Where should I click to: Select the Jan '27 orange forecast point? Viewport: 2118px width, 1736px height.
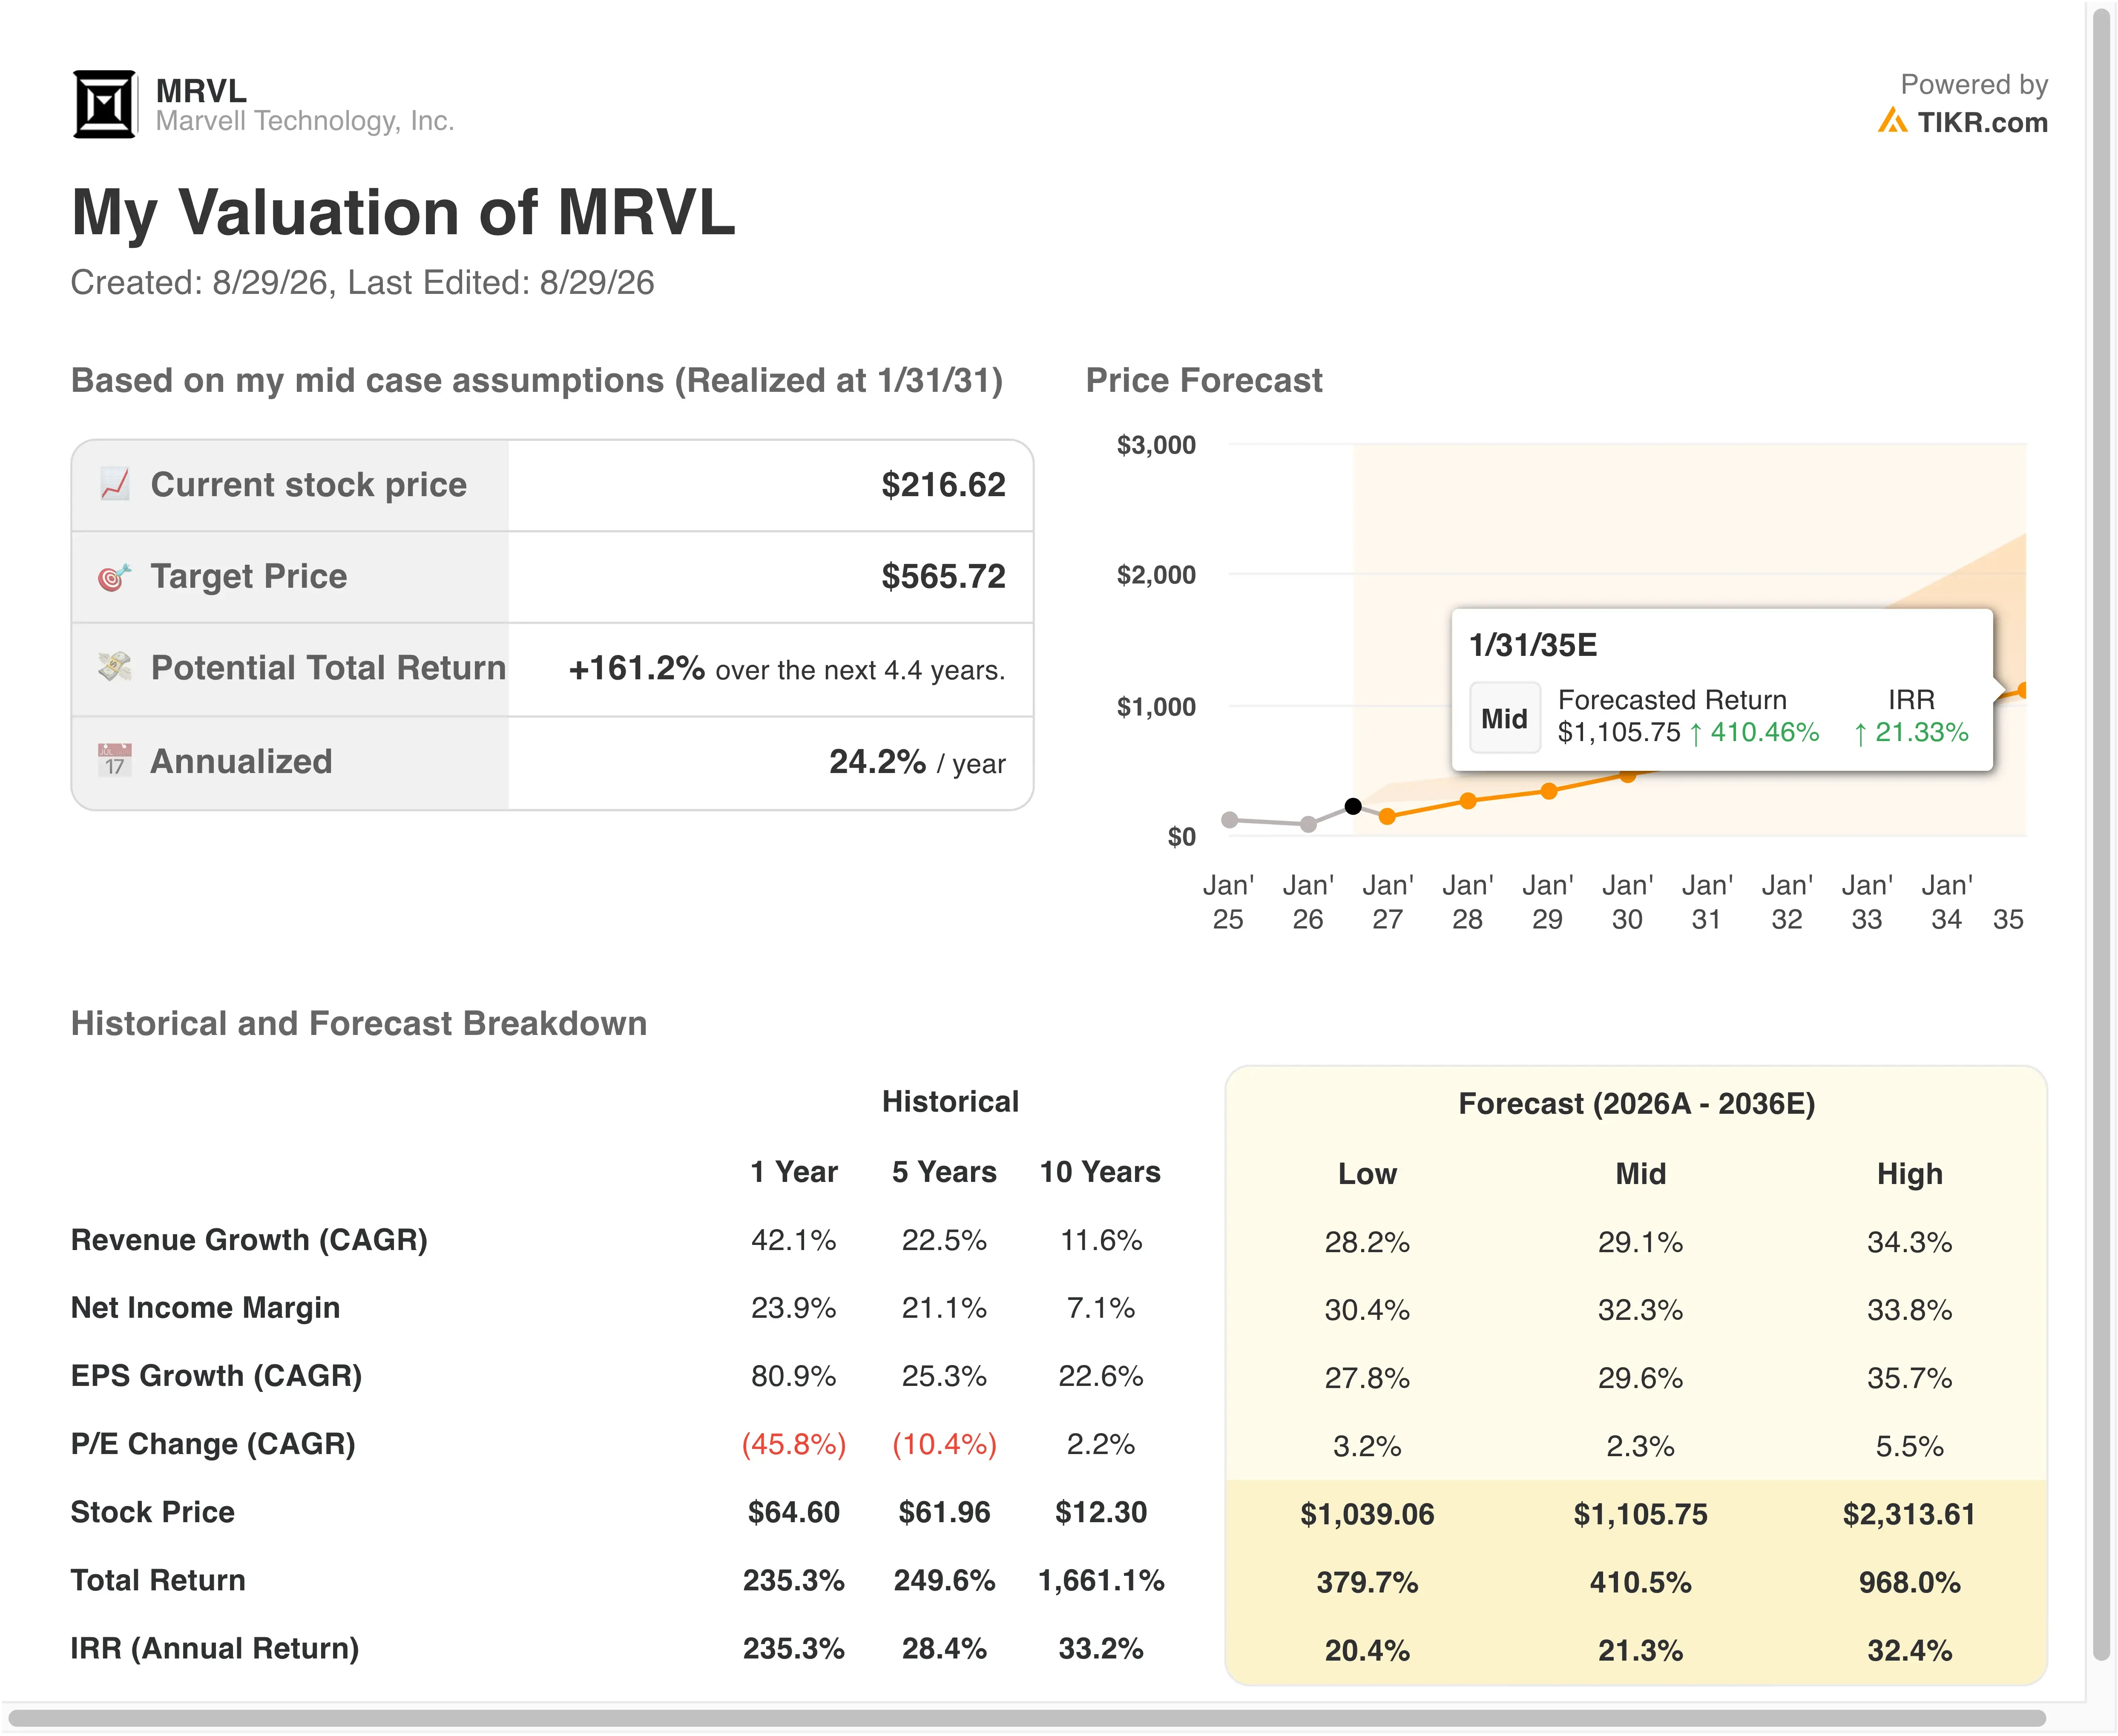point(1387,817)
